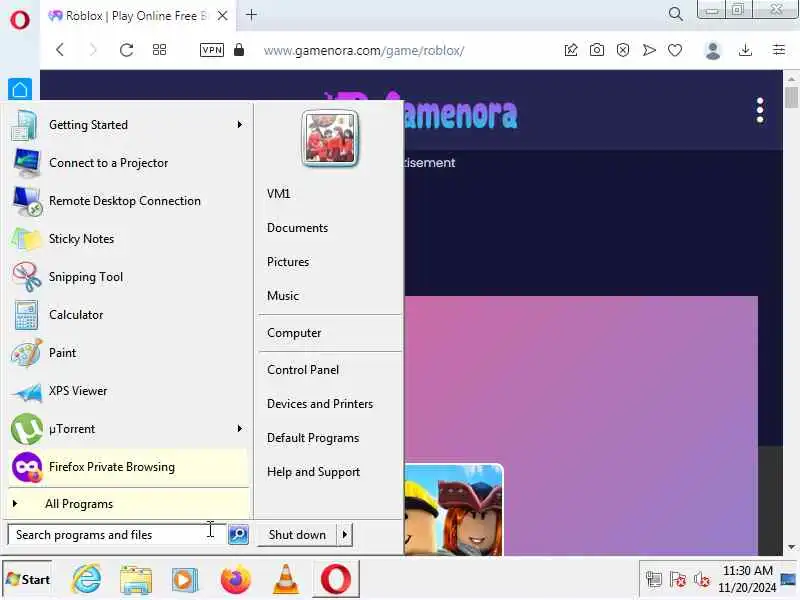Click the send/flow arrow icon
This screenshot has height=600, width=800.
[649, 50]
